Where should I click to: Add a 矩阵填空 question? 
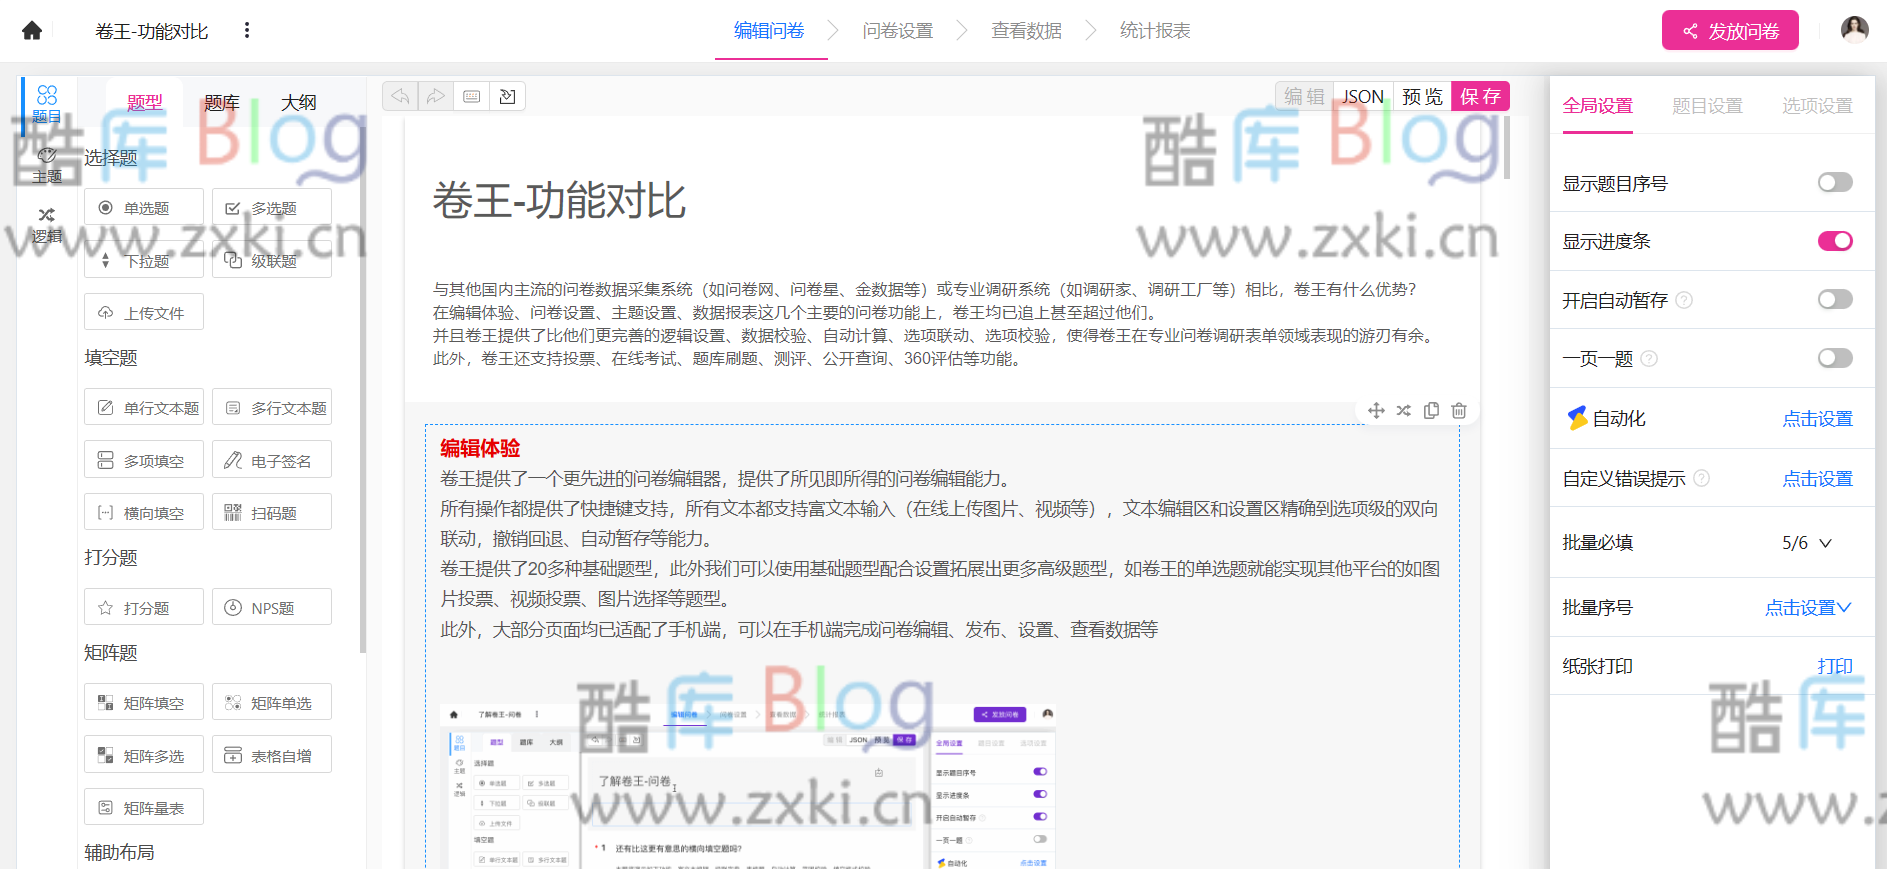[144, 703]
